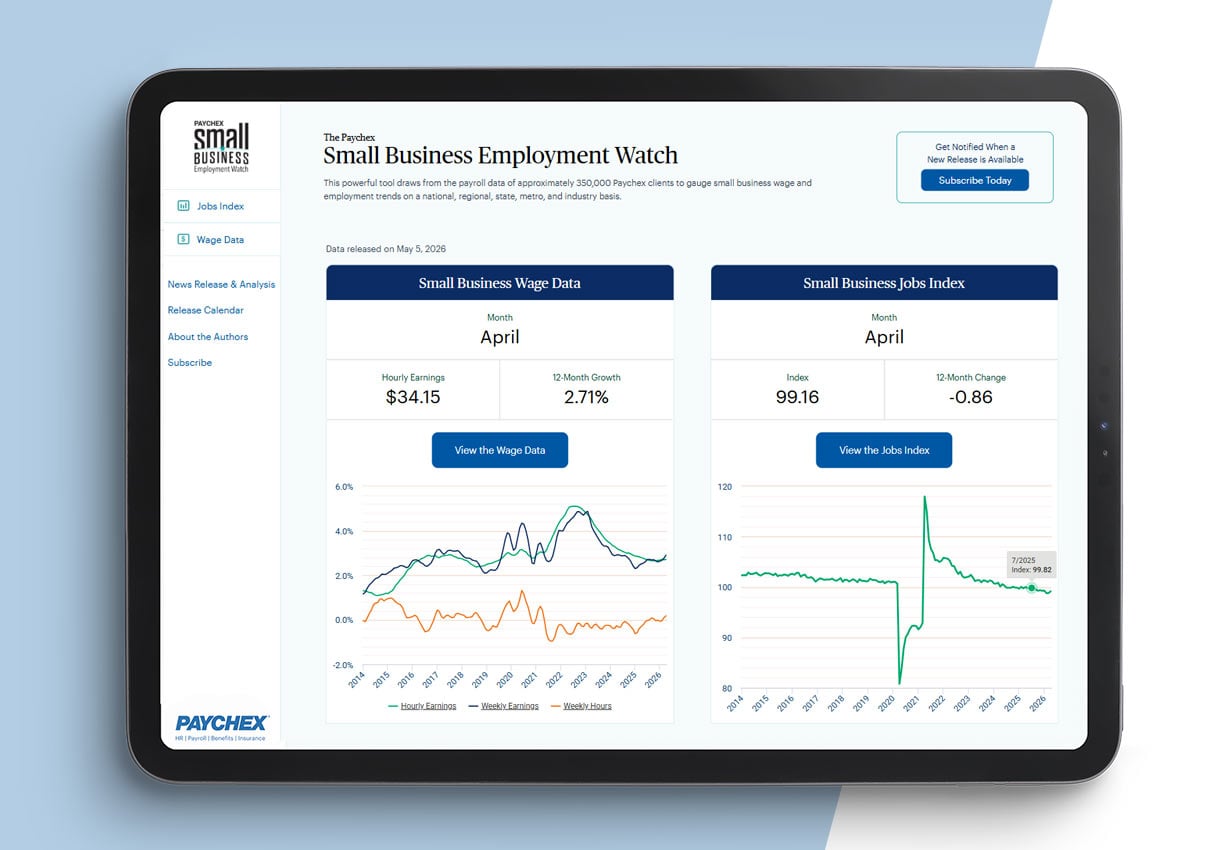1210x850 pixels.
Task: Toggle the Hourly Earnings legend entry
Action: pos(422,706)
